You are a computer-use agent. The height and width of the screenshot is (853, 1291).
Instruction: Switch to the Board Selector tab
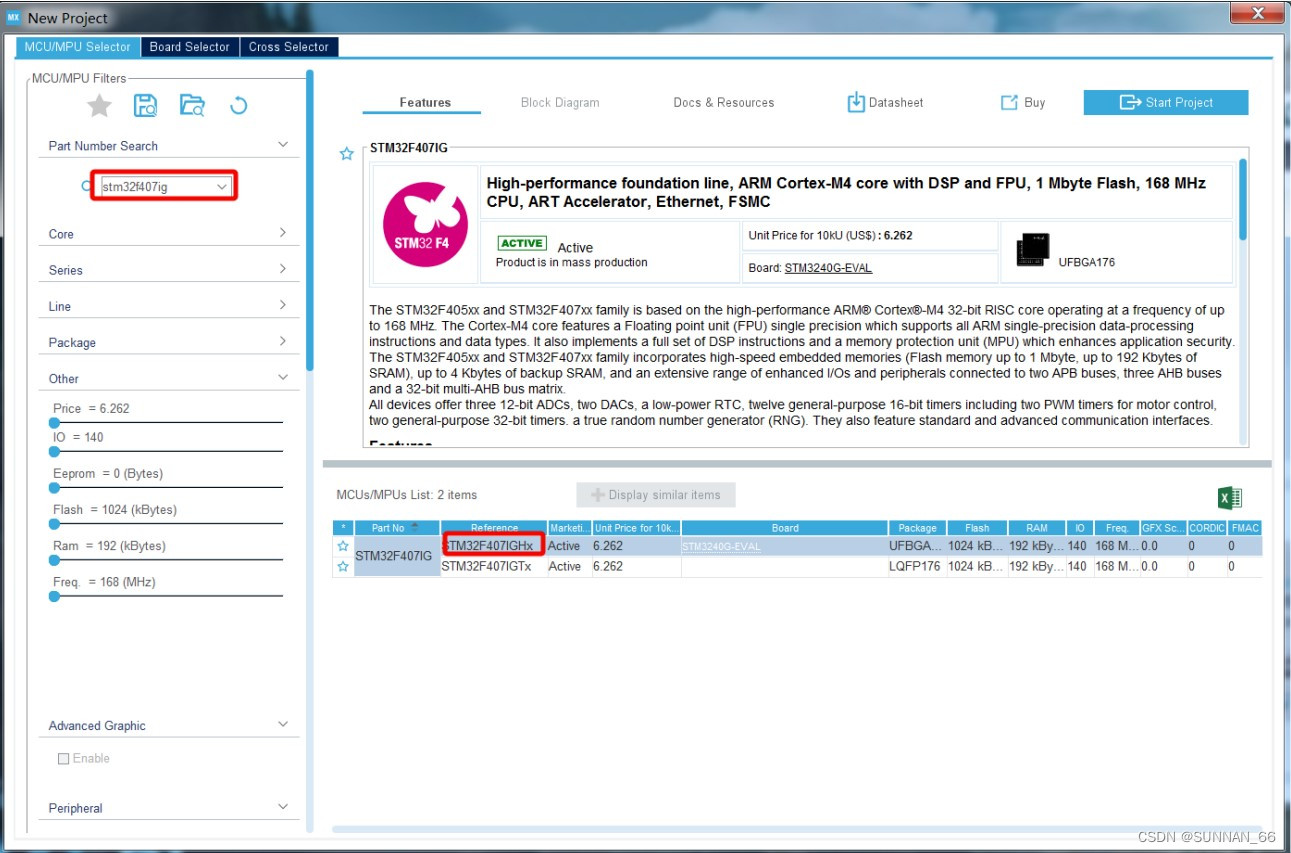[190, 47]
